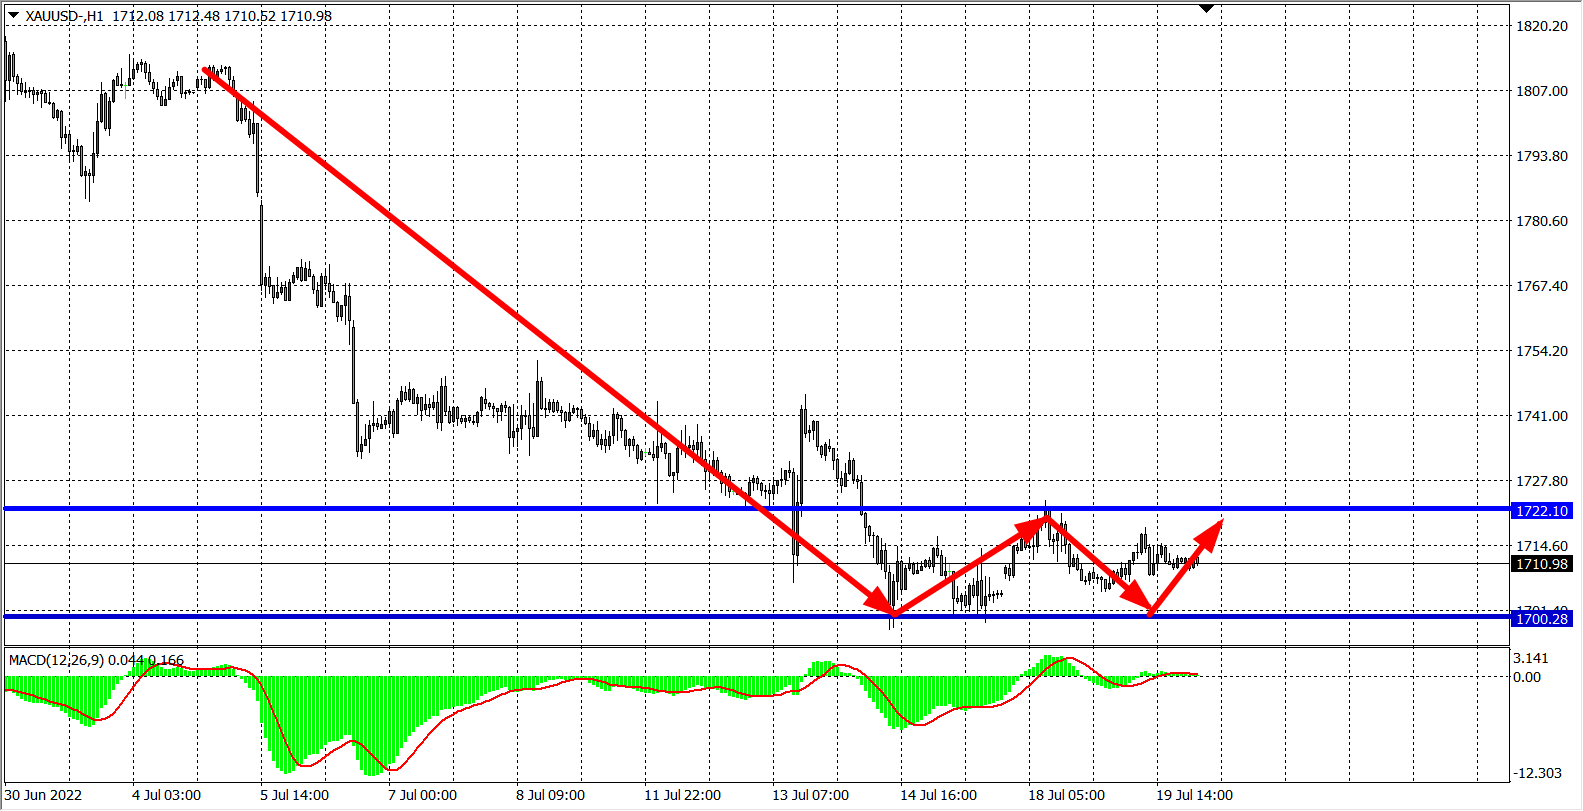Click the XAUUSD-,H1 chart title text
This screenshot has width=1583, height=811.
[64, 16]
